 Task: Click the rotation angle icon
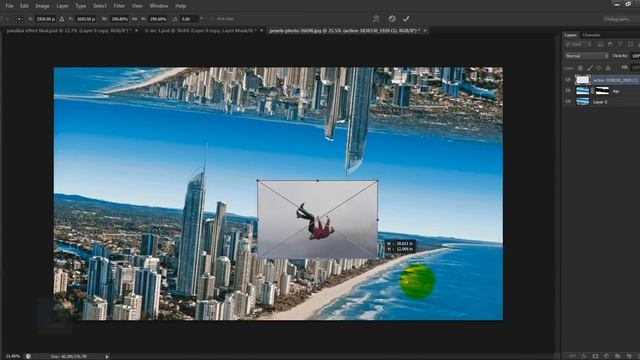[x=175, y=19]
